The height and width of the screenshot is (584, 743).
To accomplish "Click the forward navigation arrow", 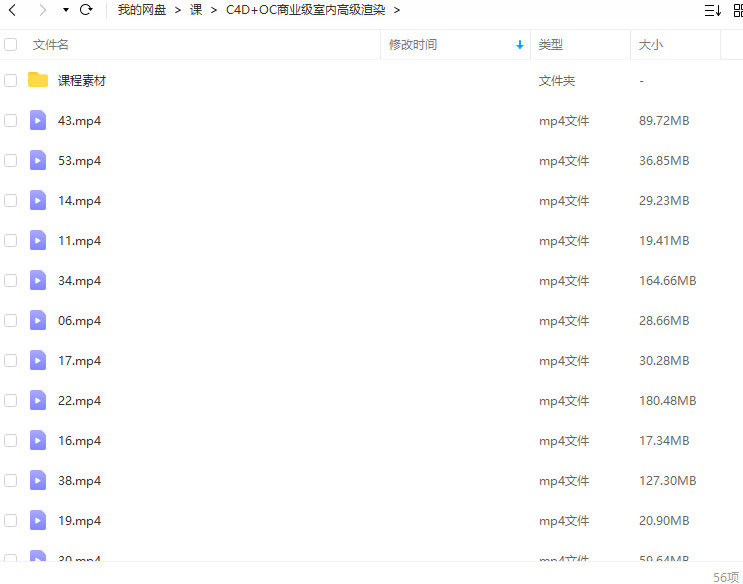I will (x=41, y=10).
